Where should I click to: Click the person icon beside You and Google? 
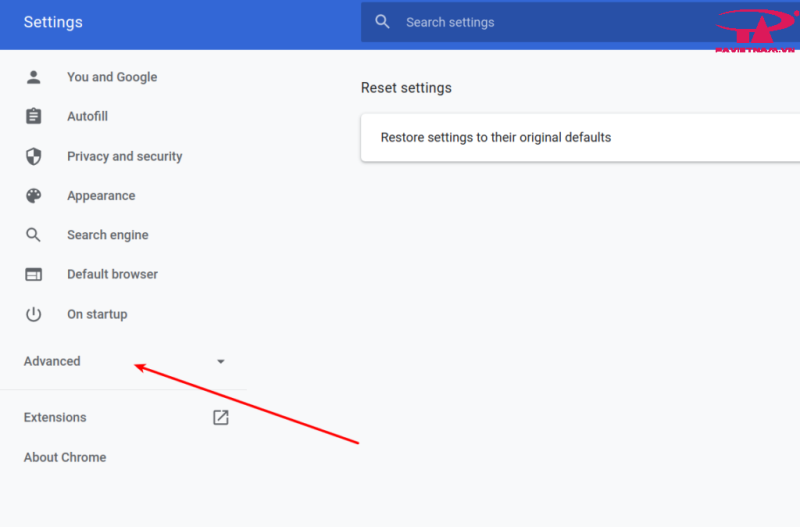click(34, 77)
